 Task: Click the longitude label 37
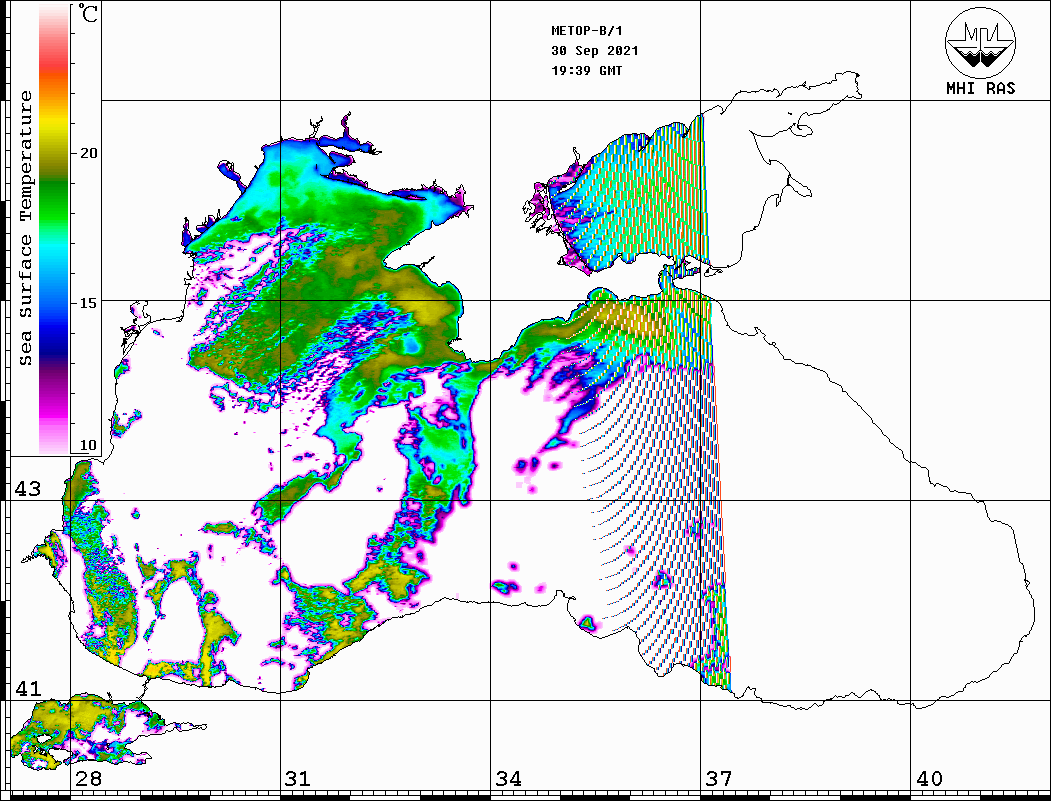(718, 779)
